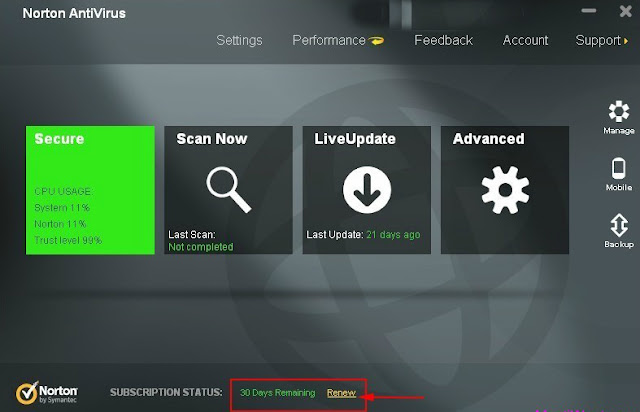The image size is (640, 412).
Task: Click the LiveUpdate download arrow icon
Action: tap(367, 189)
